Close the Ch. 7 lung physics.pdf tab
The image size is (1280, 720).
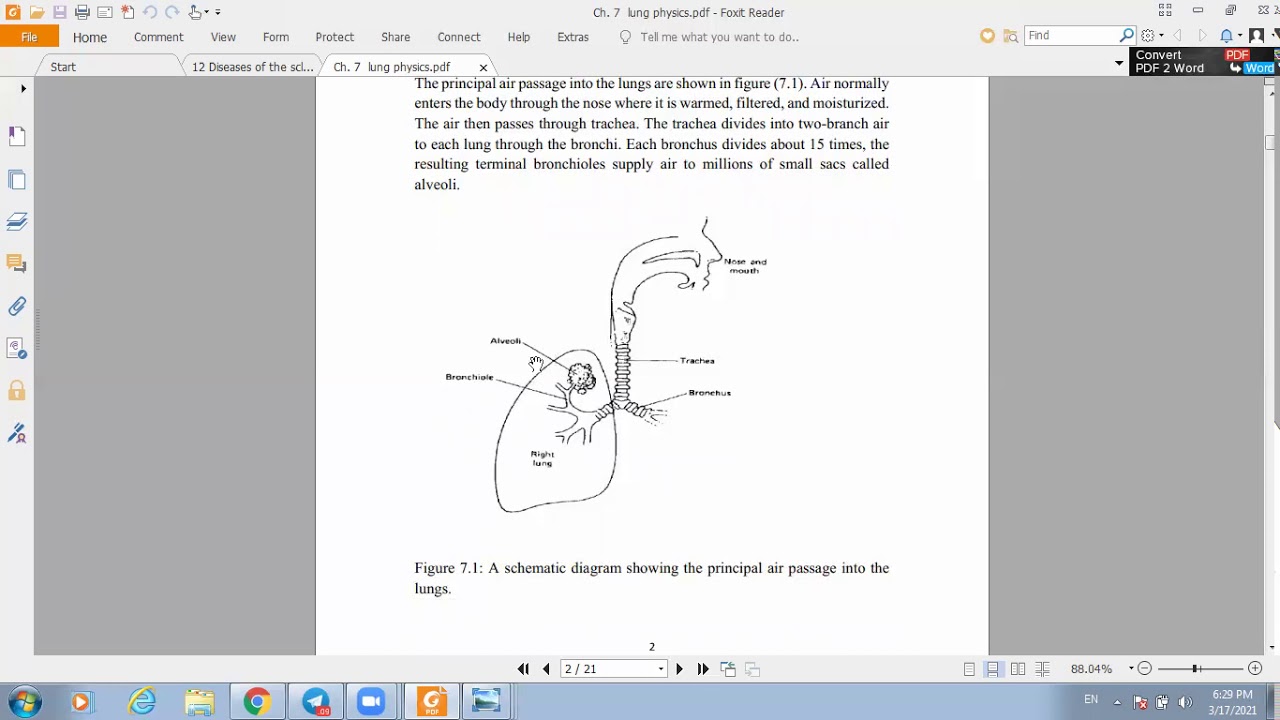(483, 67)
